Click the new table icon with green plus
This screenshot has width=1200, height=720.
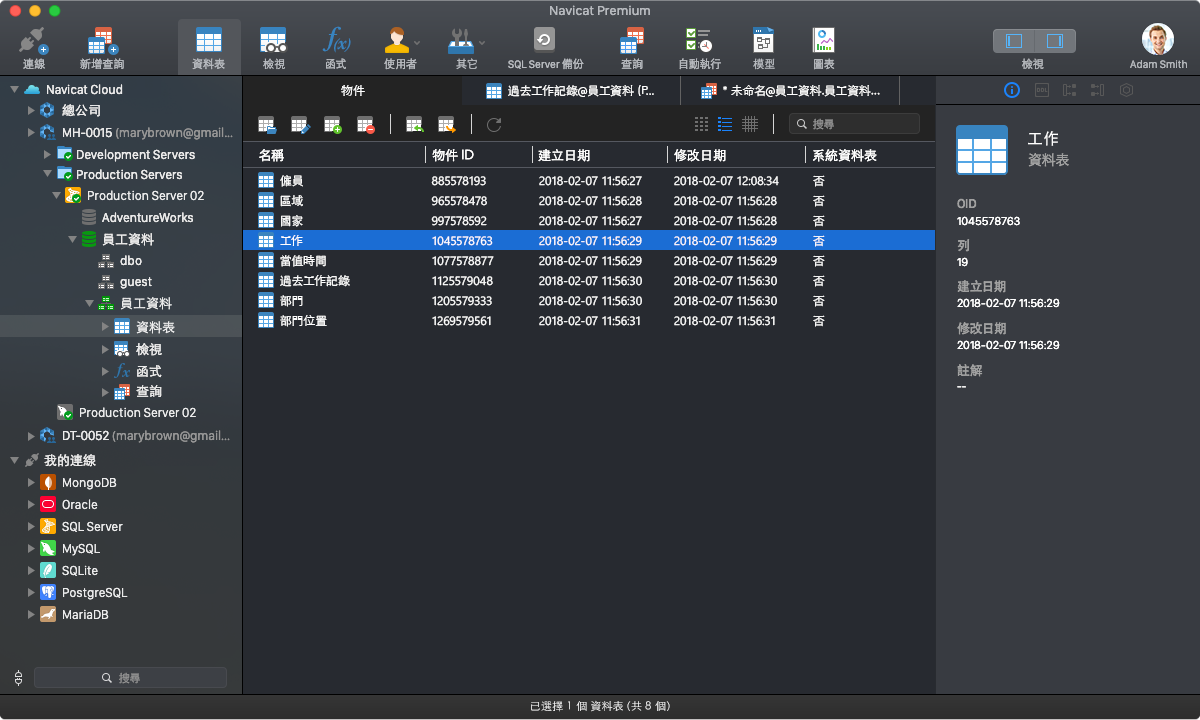[333, 125]
